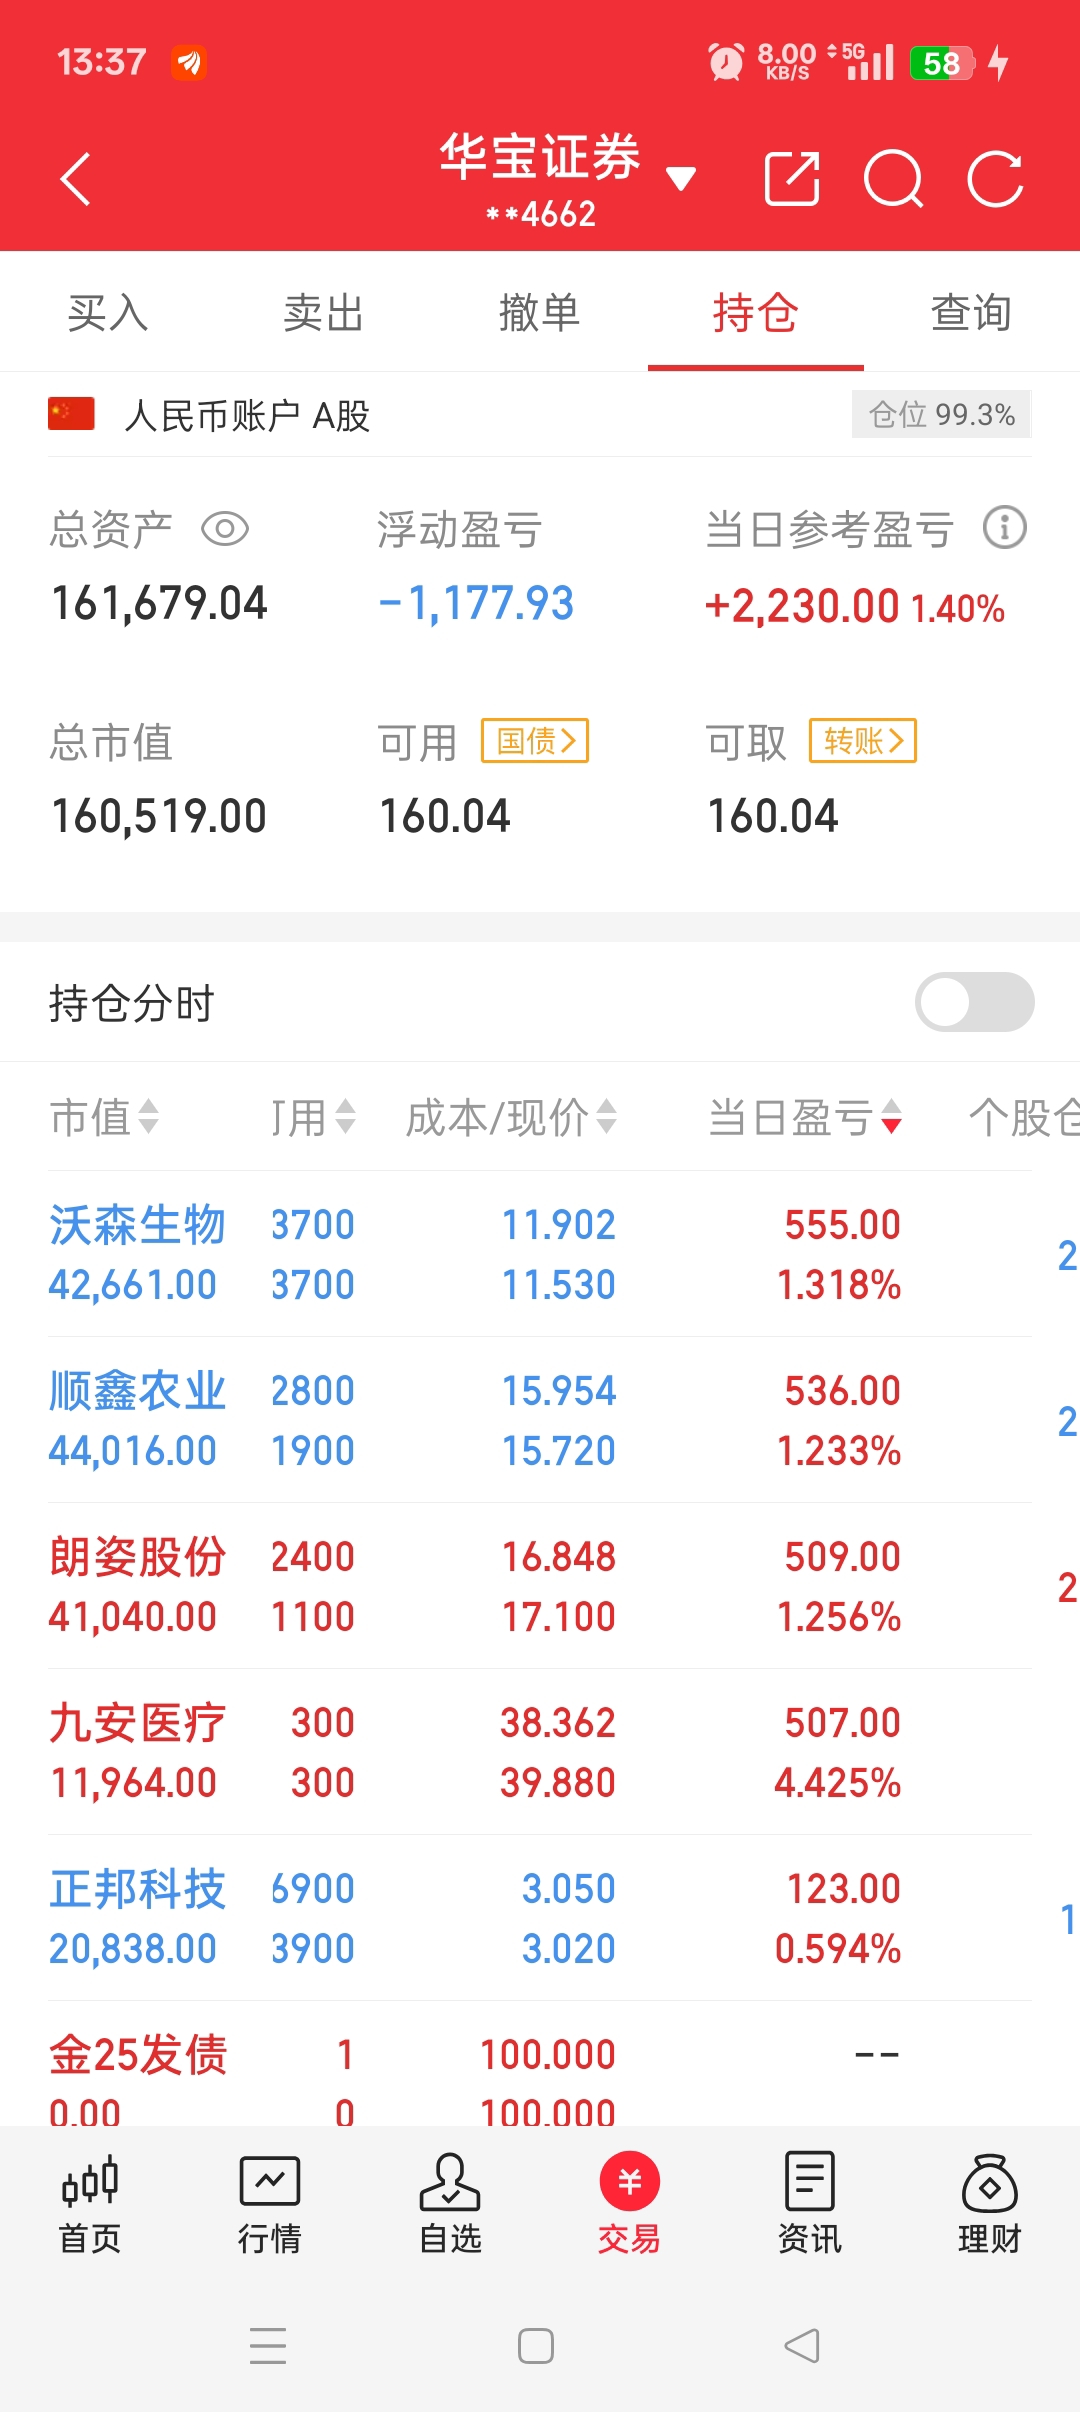Image resolution: width=1080 pixels, height=2412 pixels.
Task: Tap the search magnifier icon
Action: pos(893,179)
